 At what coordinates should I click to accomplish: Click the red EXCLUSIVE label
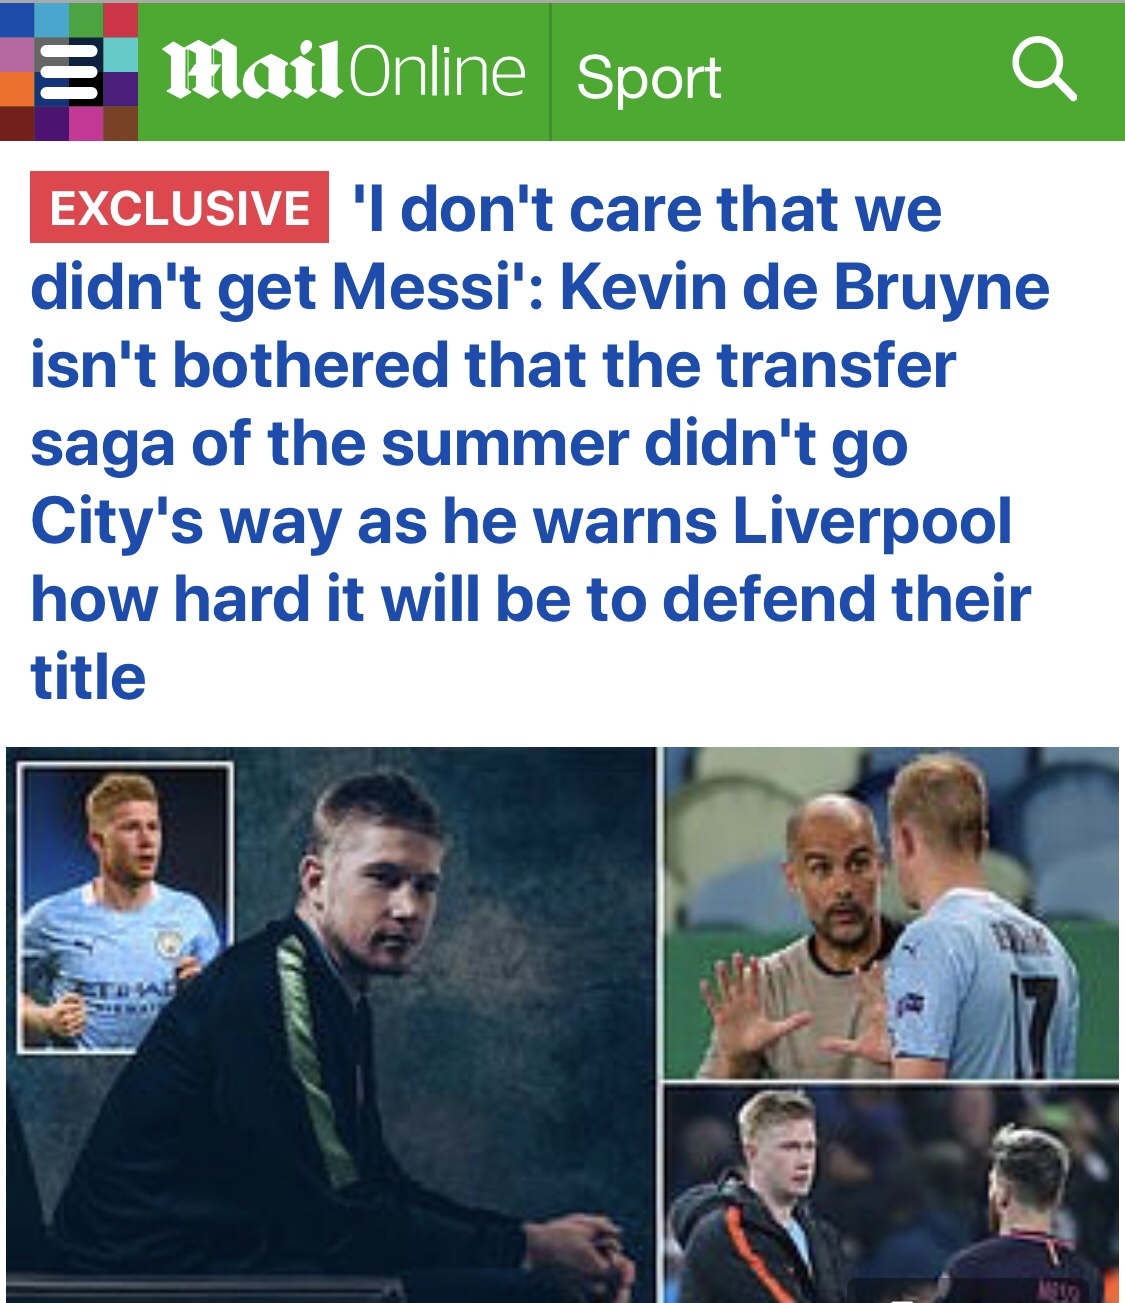(x=180, y=208)
